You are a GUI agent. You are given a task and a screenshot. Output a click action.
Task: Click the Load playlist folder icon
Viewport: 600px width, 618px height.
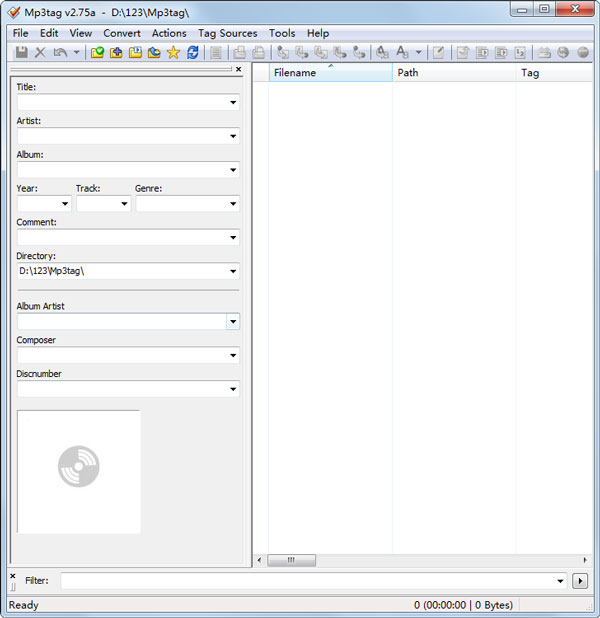[x=135, y=52]
